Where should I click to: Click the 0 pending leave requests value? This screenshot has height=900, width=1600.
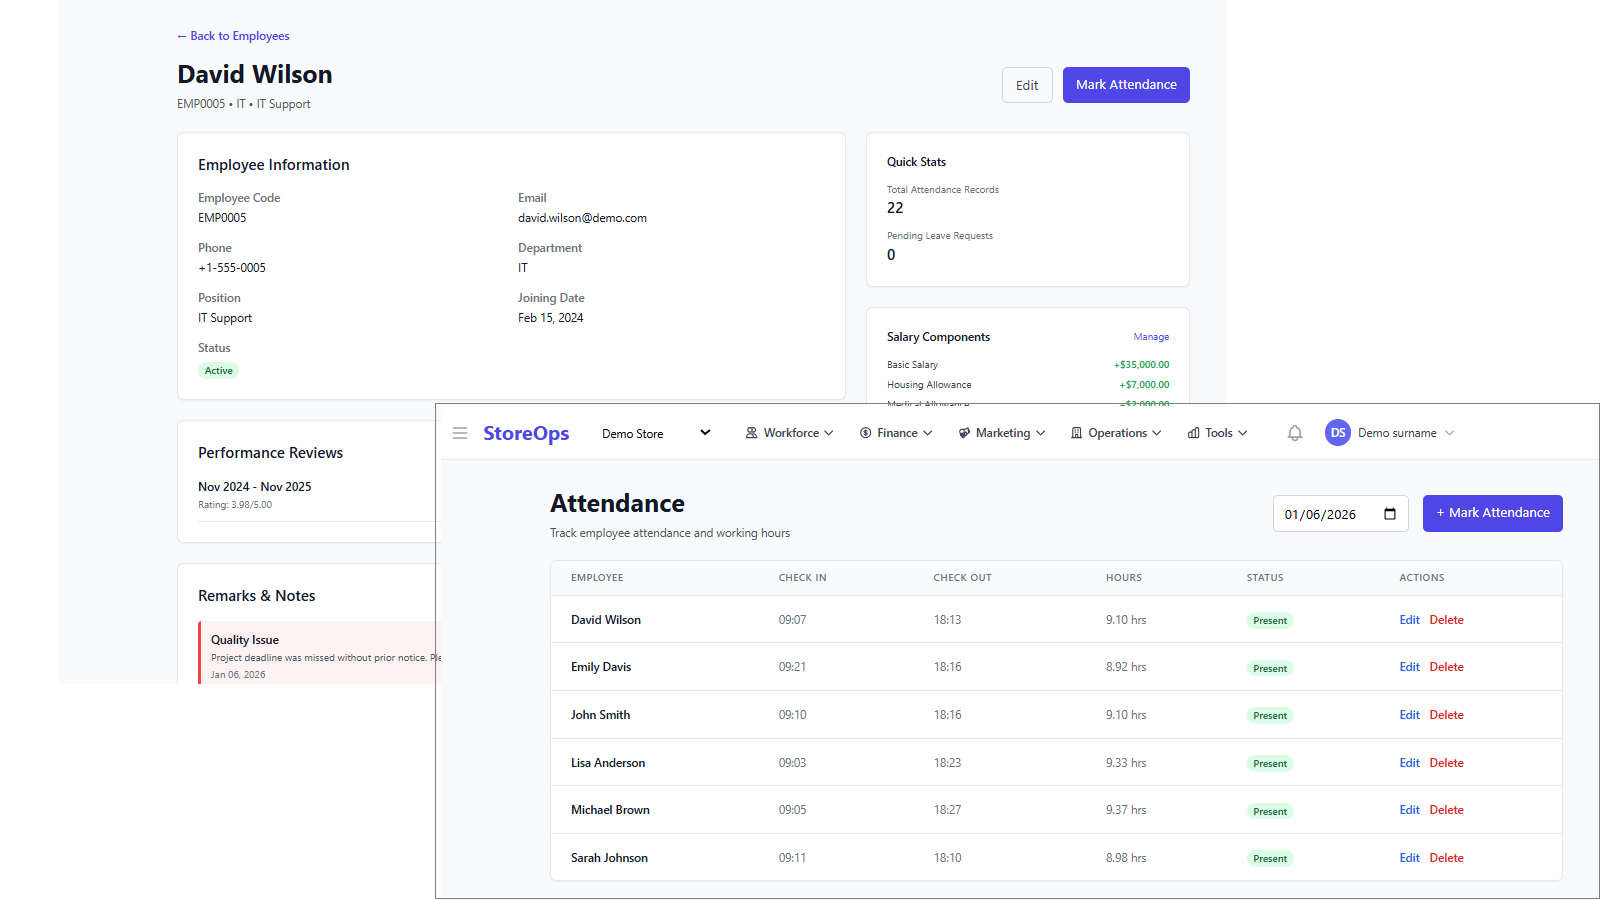pos(891,255)
